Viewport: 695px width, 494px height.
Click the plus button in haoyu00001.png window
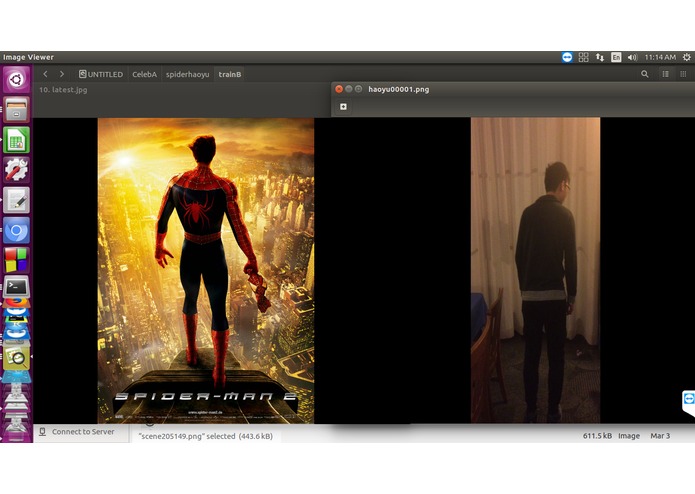tap(343, 107)
